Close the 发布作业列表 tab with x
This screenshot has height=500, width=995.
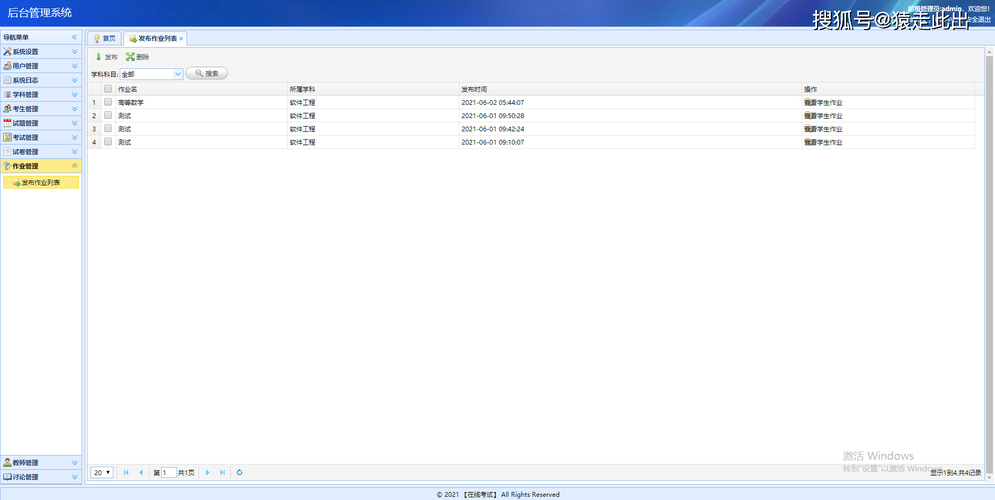(x=181, y=39)
